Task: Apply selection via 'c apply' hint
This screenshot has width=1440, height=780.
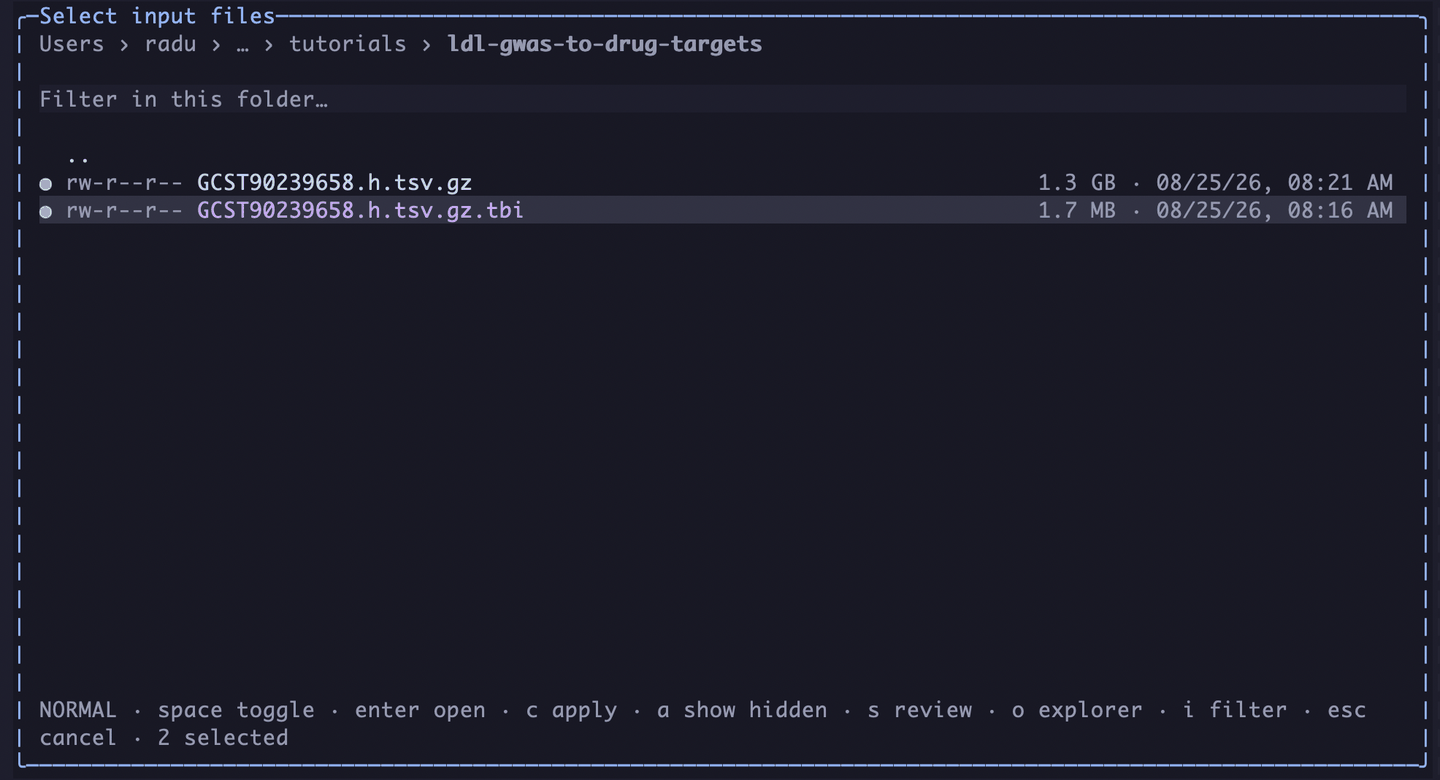Action: click(578, 710)
